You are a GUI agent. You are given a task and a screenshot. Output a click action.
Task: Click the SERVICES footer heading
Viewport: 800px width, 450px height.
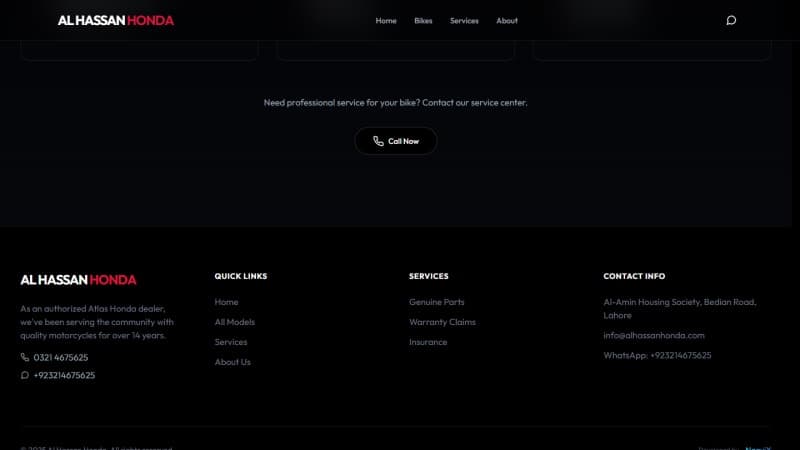click(428, 276)
